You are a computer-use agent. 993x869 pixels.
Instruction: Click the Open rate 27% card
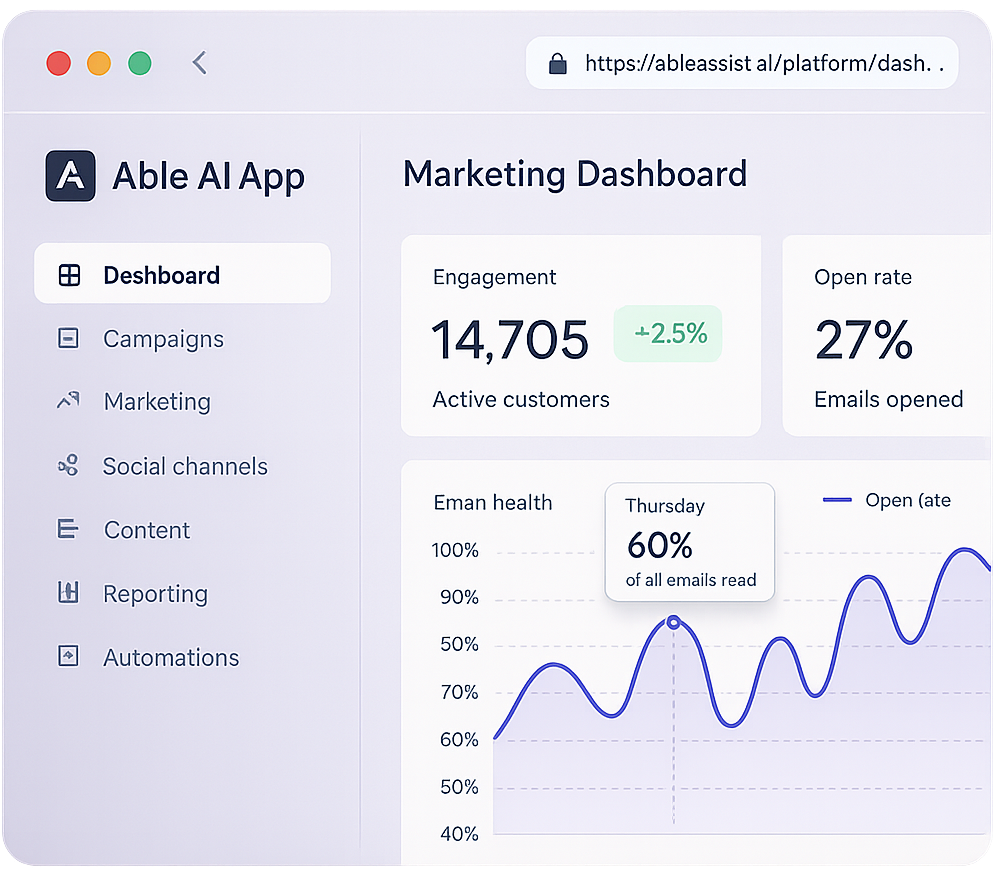pos(887,336)
